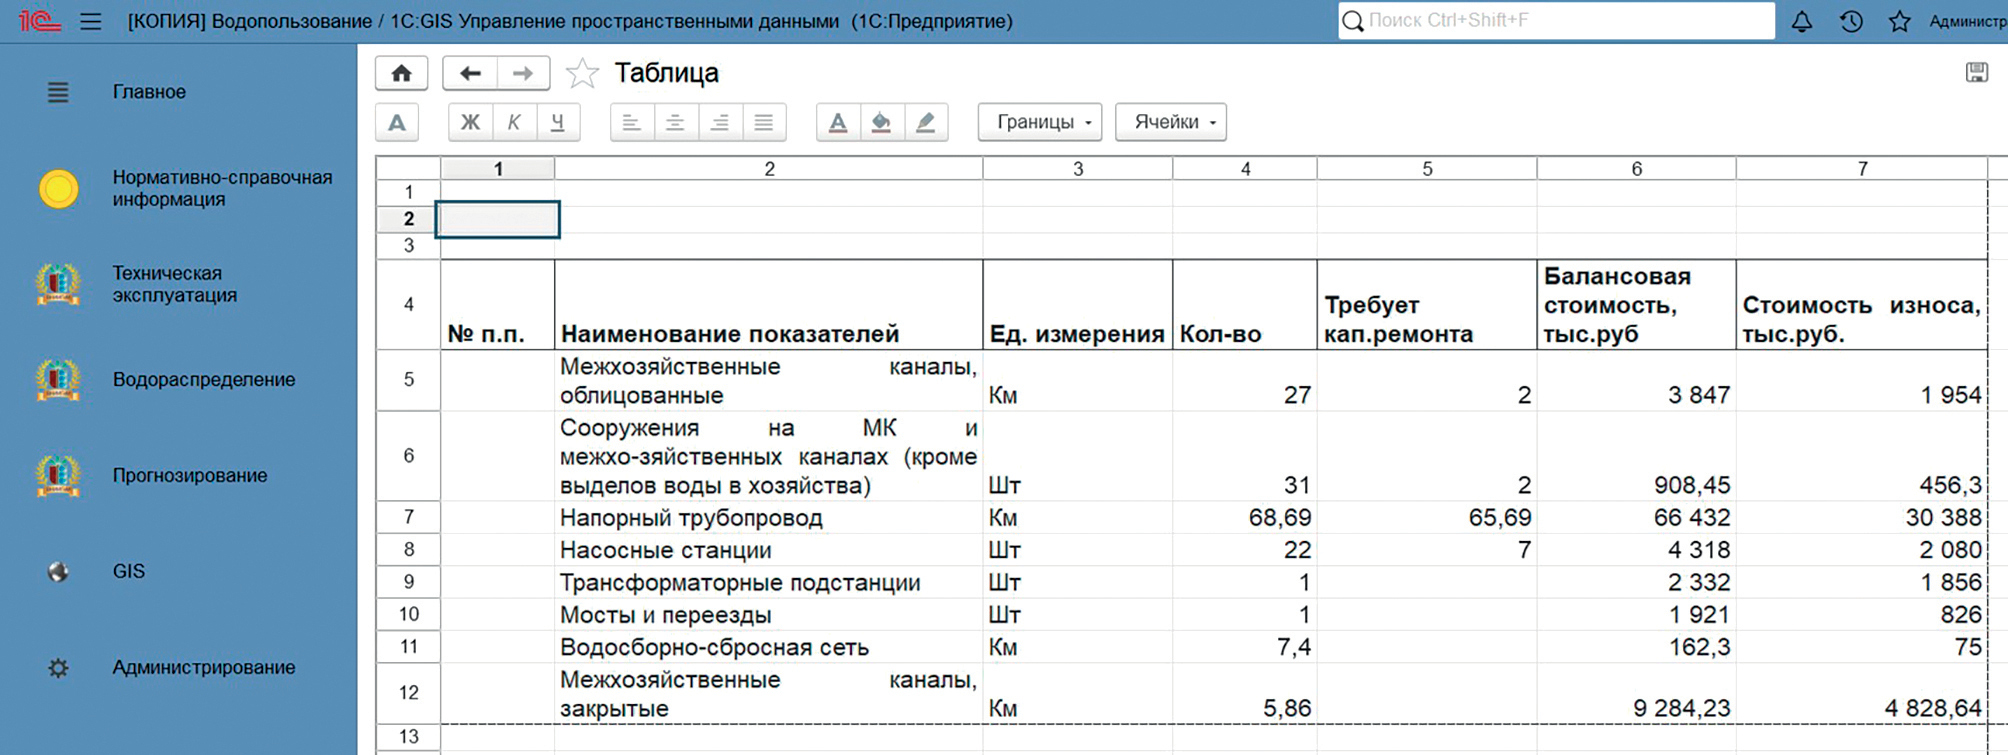The width and height of the screenshot is (2008, 755).
Task: Align text center
Action: click(x=675, y=122)
